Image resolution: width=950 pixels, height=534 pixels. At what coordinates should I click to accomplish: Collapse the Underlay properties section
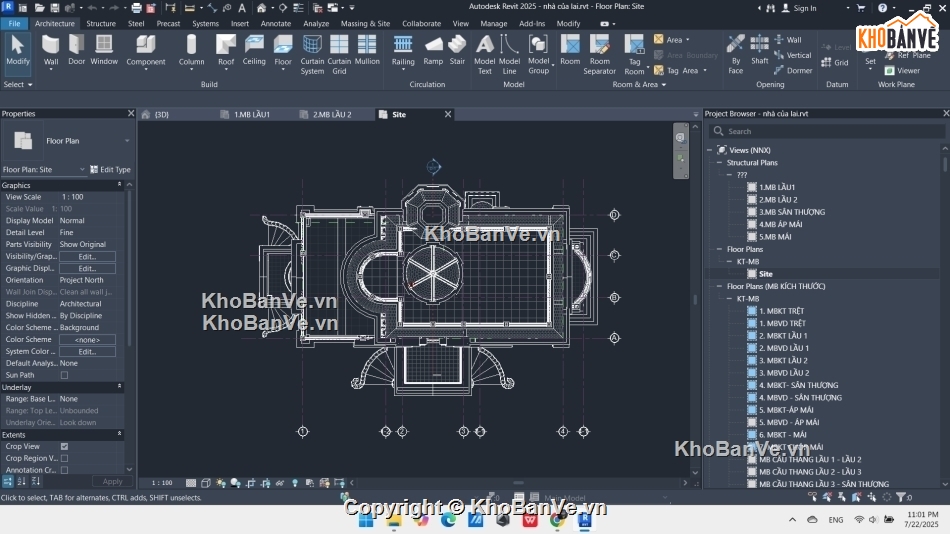click(x=119, y=387)
